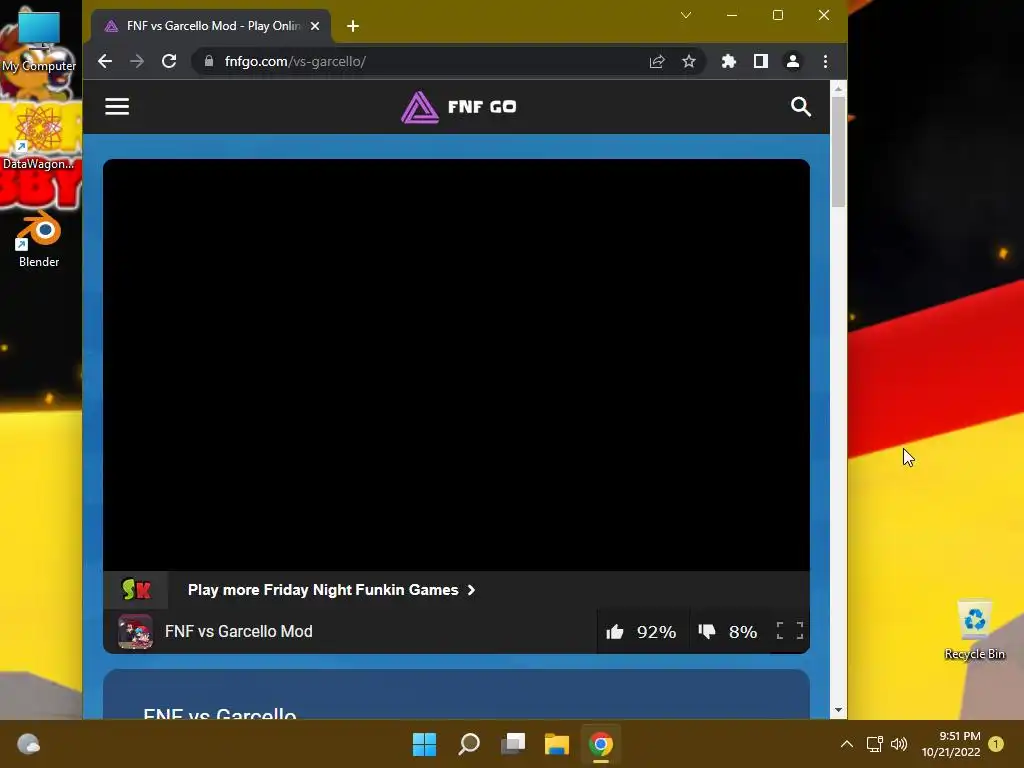Expand the Play more Friday Night Funkin Games chevron
The image size is (1024, 768).
[472, 590]
